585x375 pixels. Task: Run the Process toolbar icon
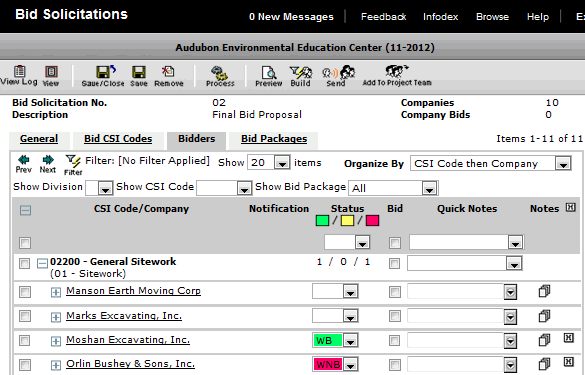tap(220, 76)
